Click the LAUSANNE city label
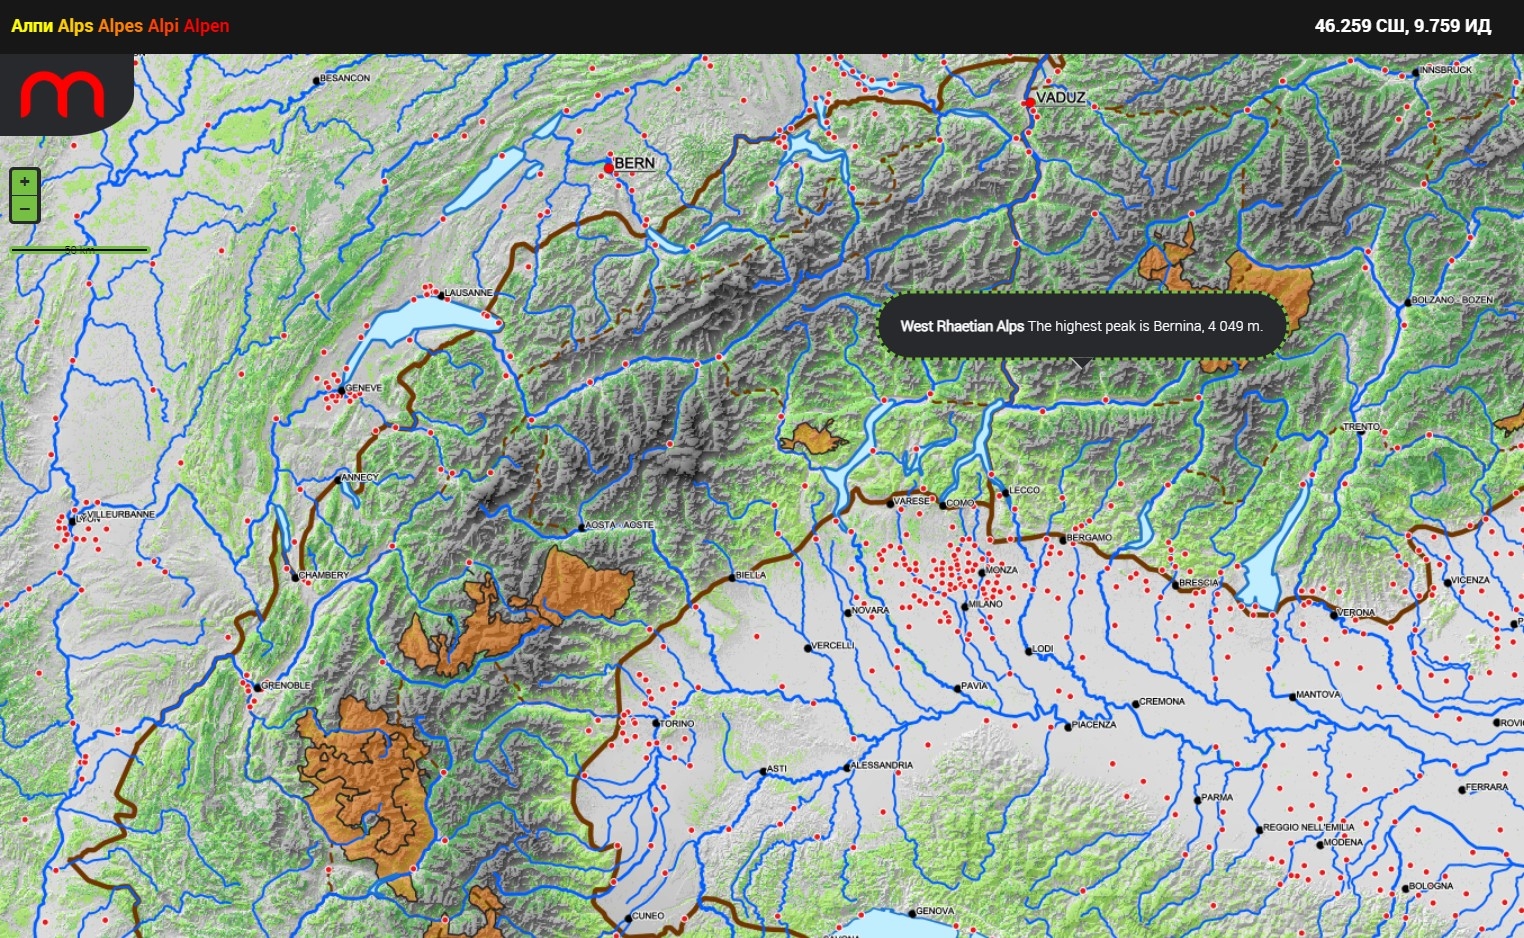 pos(468,293)
